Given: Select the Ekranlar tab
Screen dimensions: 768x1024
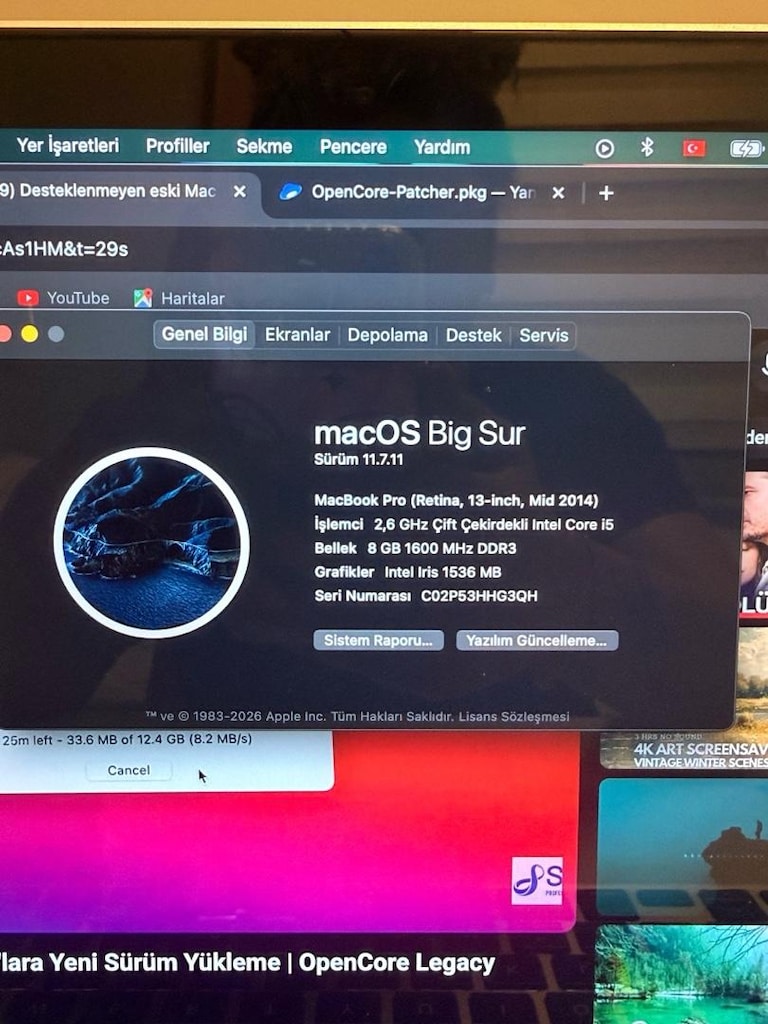Looking at the screenshot, I should click(x=297, y=335).
